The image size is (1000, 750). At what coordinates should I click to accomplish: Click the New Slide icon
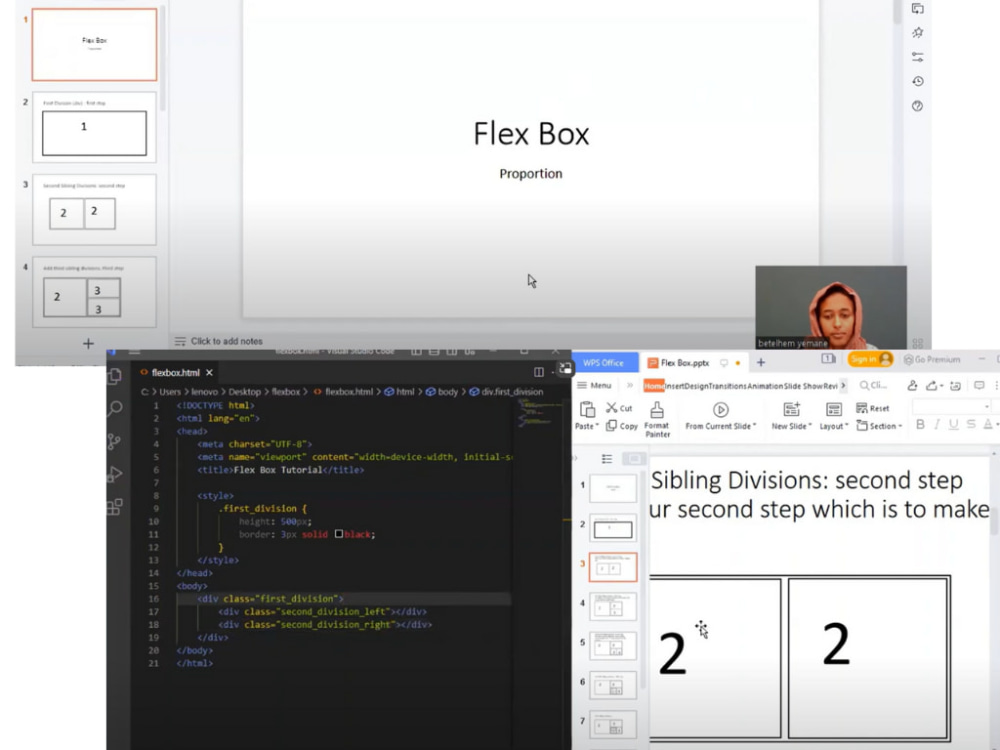point(791,409)
